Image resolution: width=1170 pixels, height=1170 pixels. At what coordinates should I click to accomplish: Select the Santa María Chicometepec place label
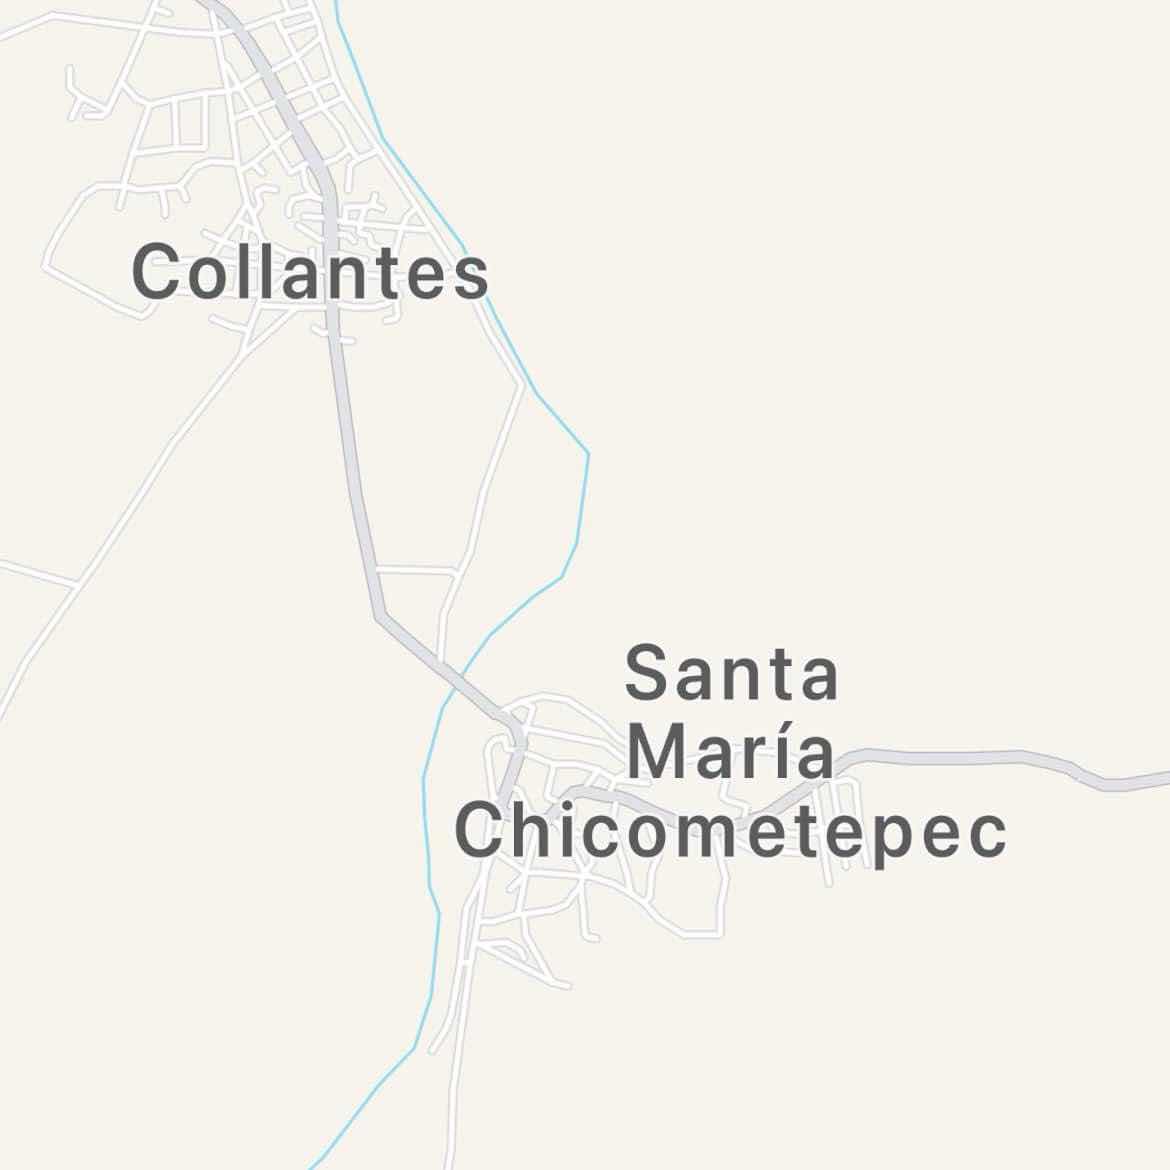pos(731,754)
